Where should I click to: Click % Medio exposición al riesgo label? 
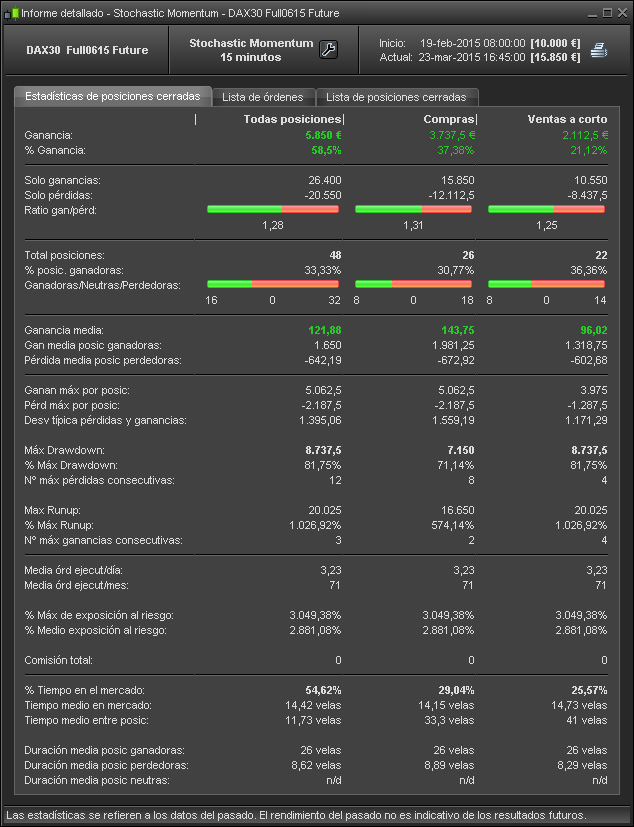95,630
